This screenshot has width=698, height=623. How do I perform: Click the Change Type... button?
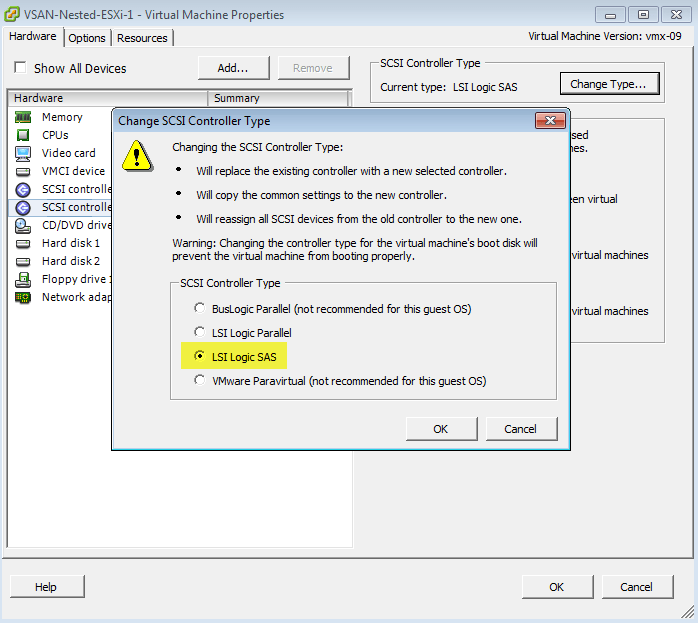click(609, 84)
